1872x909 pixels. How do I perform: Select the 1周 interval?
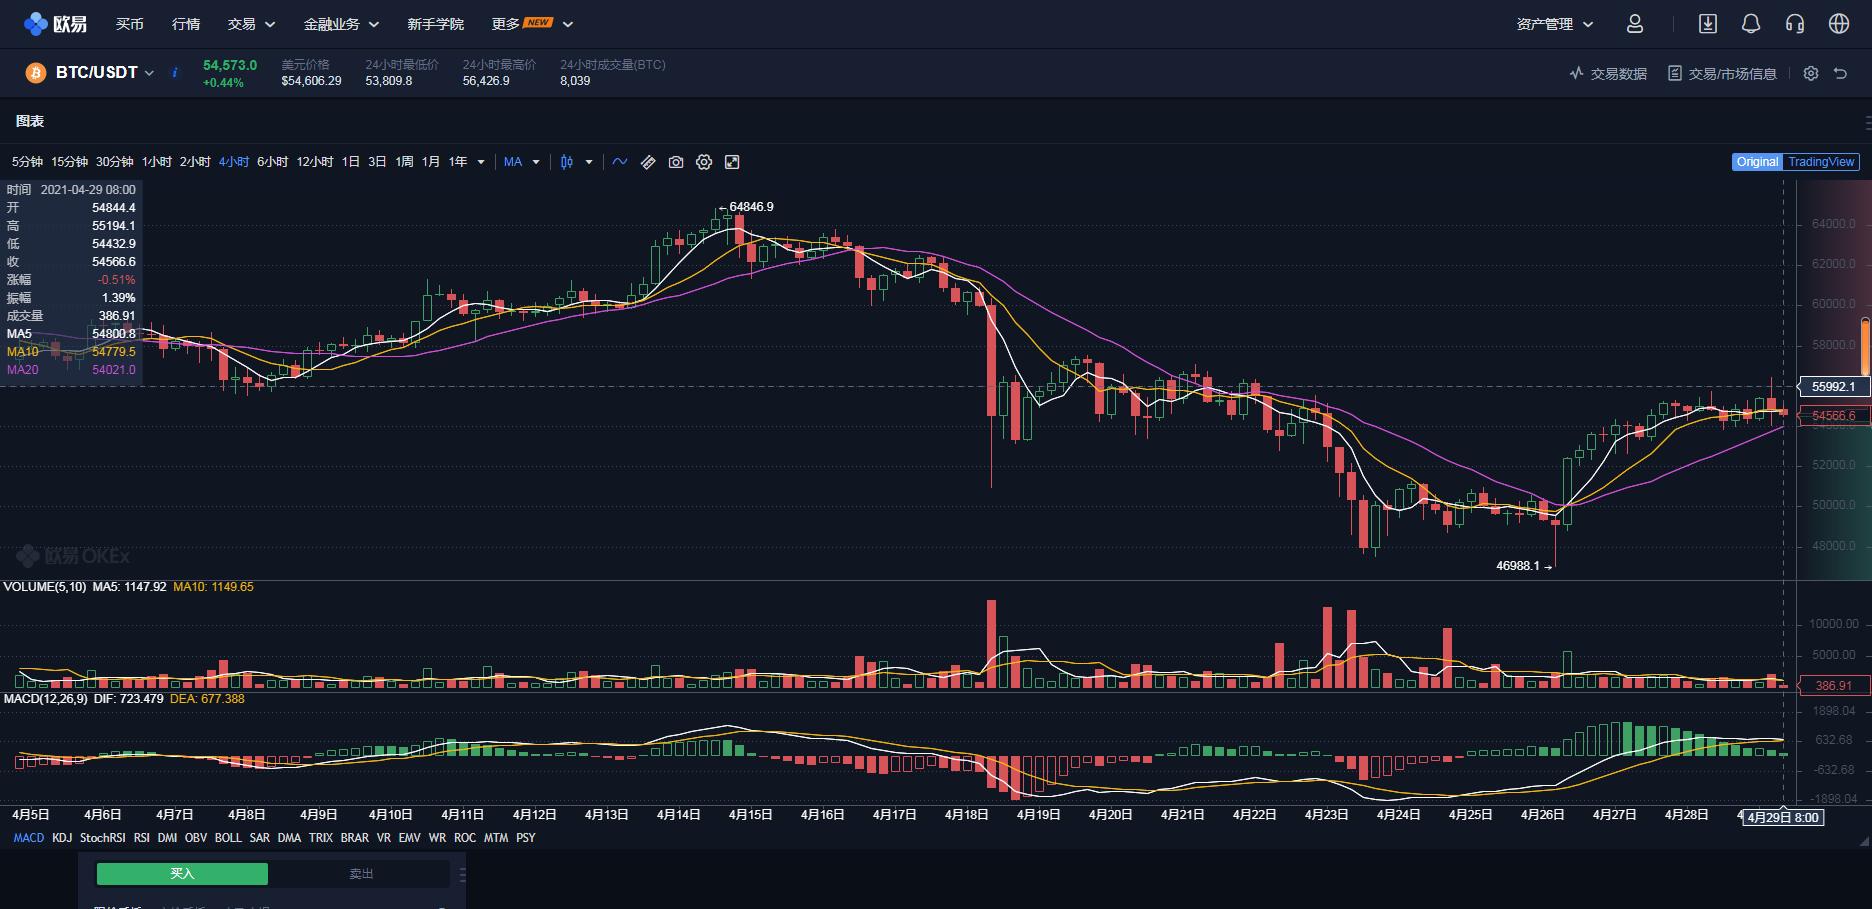click(404, 162)
